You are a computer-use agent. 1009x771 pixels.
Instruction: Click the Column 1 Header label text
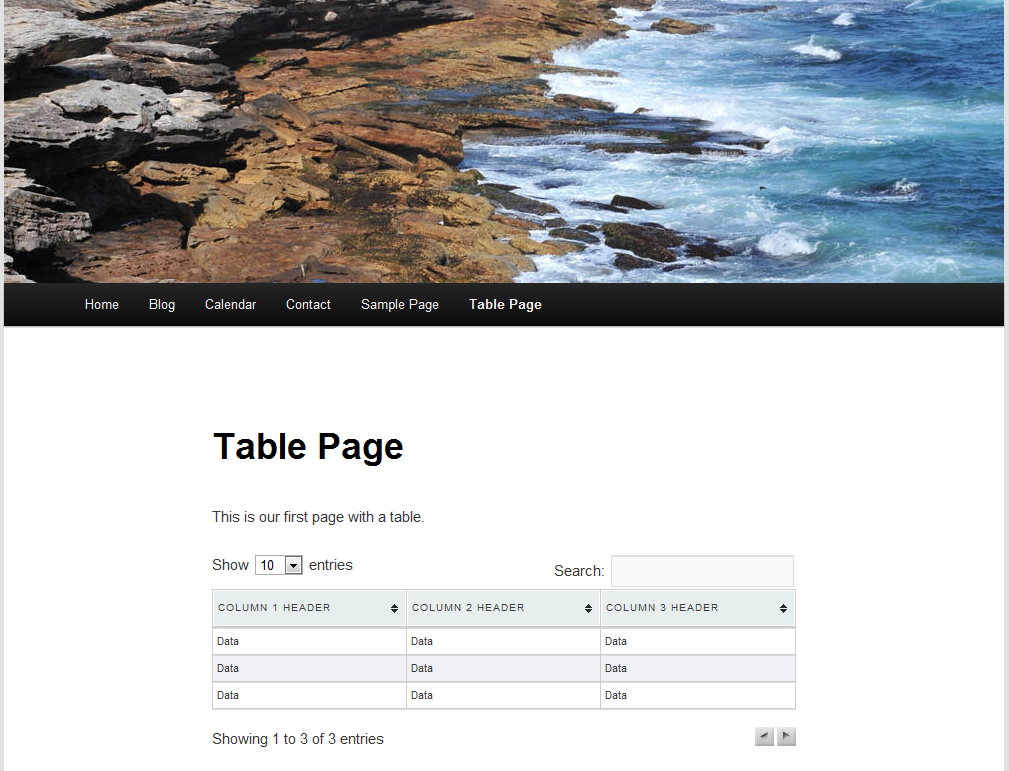point(274,608)
